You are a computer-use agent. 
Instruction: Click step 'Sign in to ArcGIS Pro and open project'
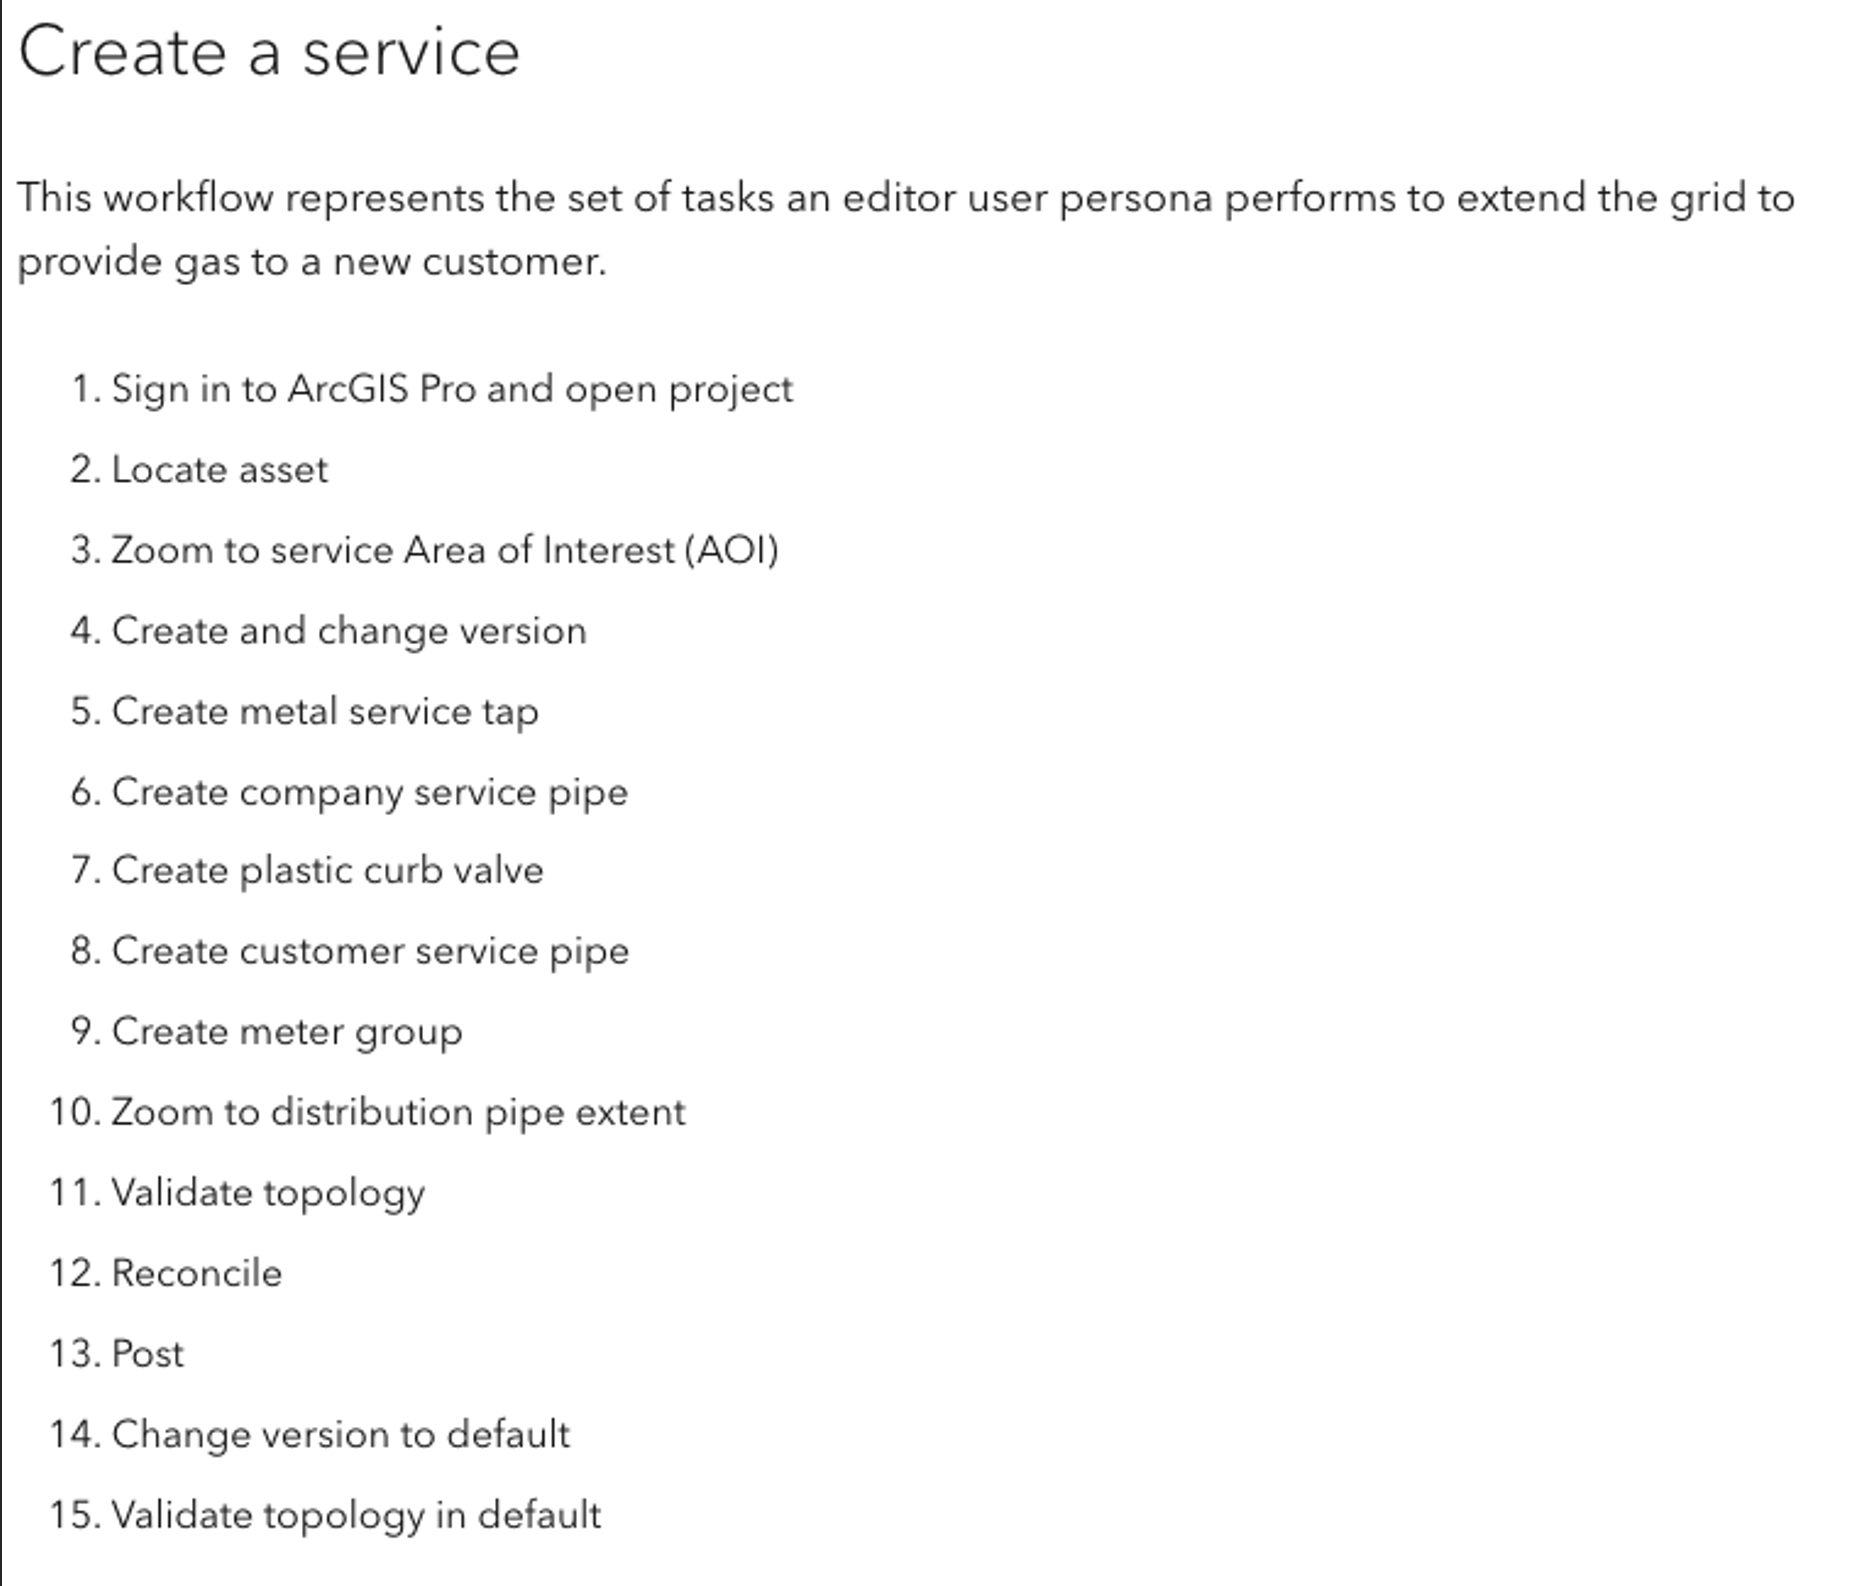pos(451,389)
